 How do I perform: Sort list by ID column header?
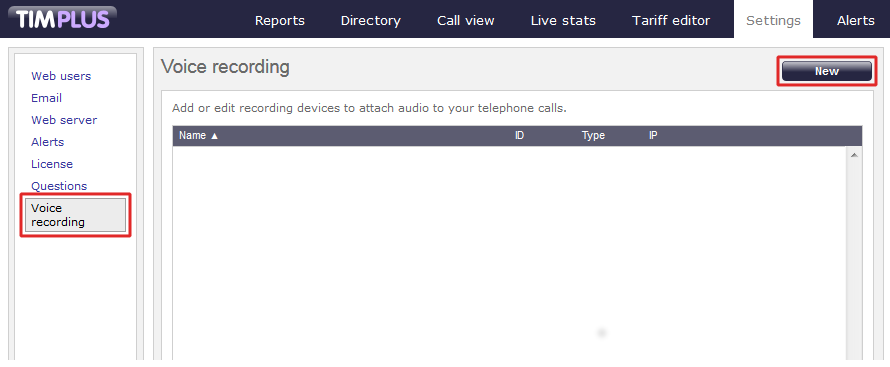519,136
